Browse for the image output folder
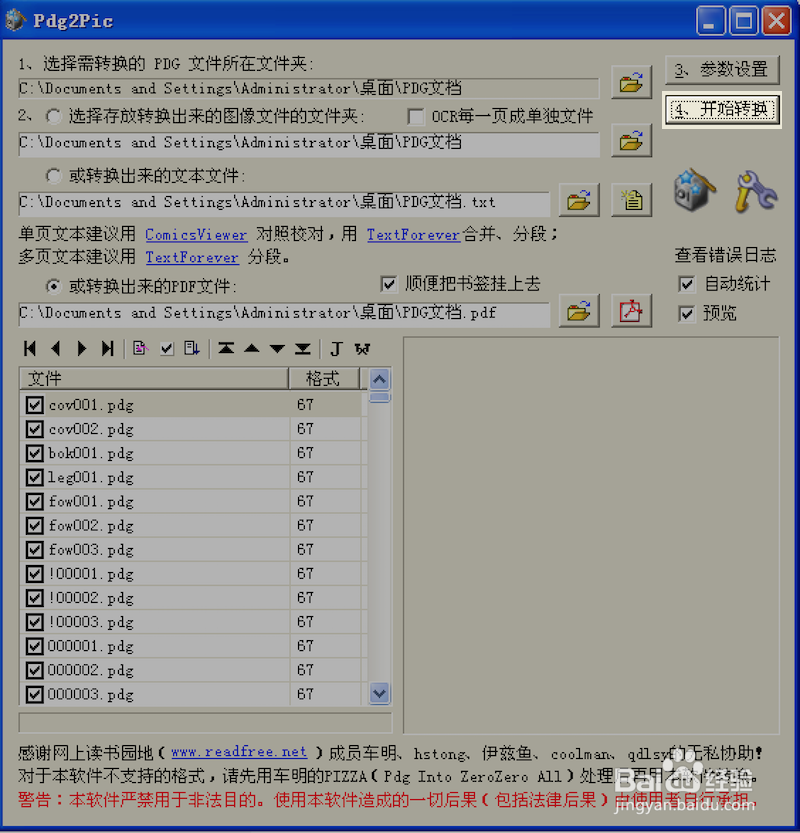Screen dimensions: 800x833 pos(631,141)
